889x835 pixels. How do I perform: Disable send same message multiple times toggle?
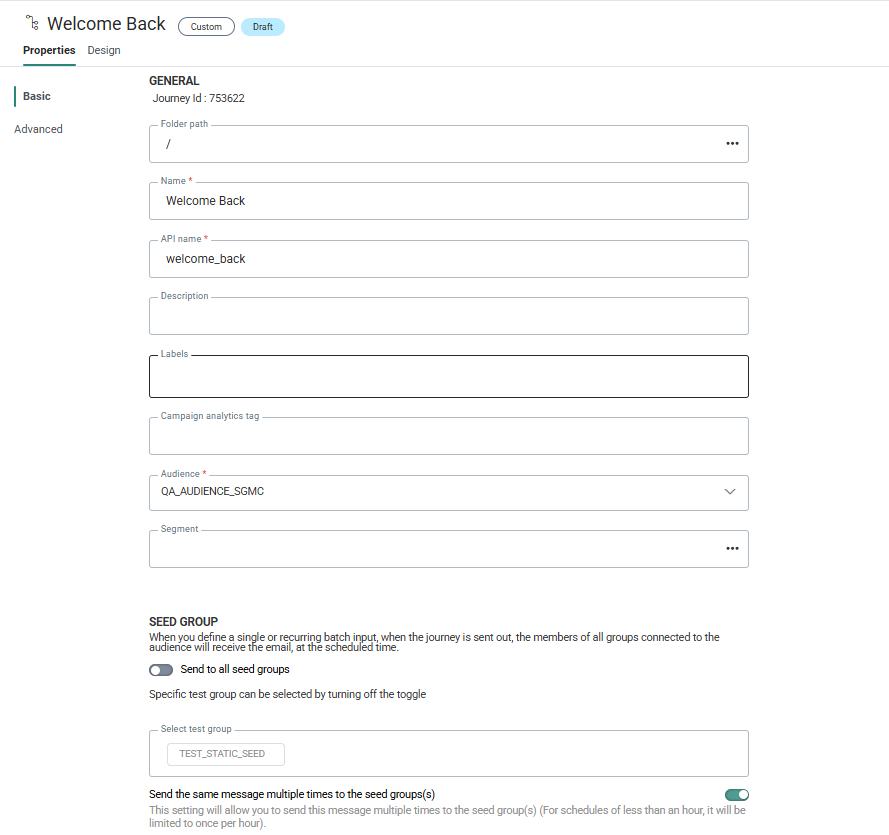pos(736,795)
